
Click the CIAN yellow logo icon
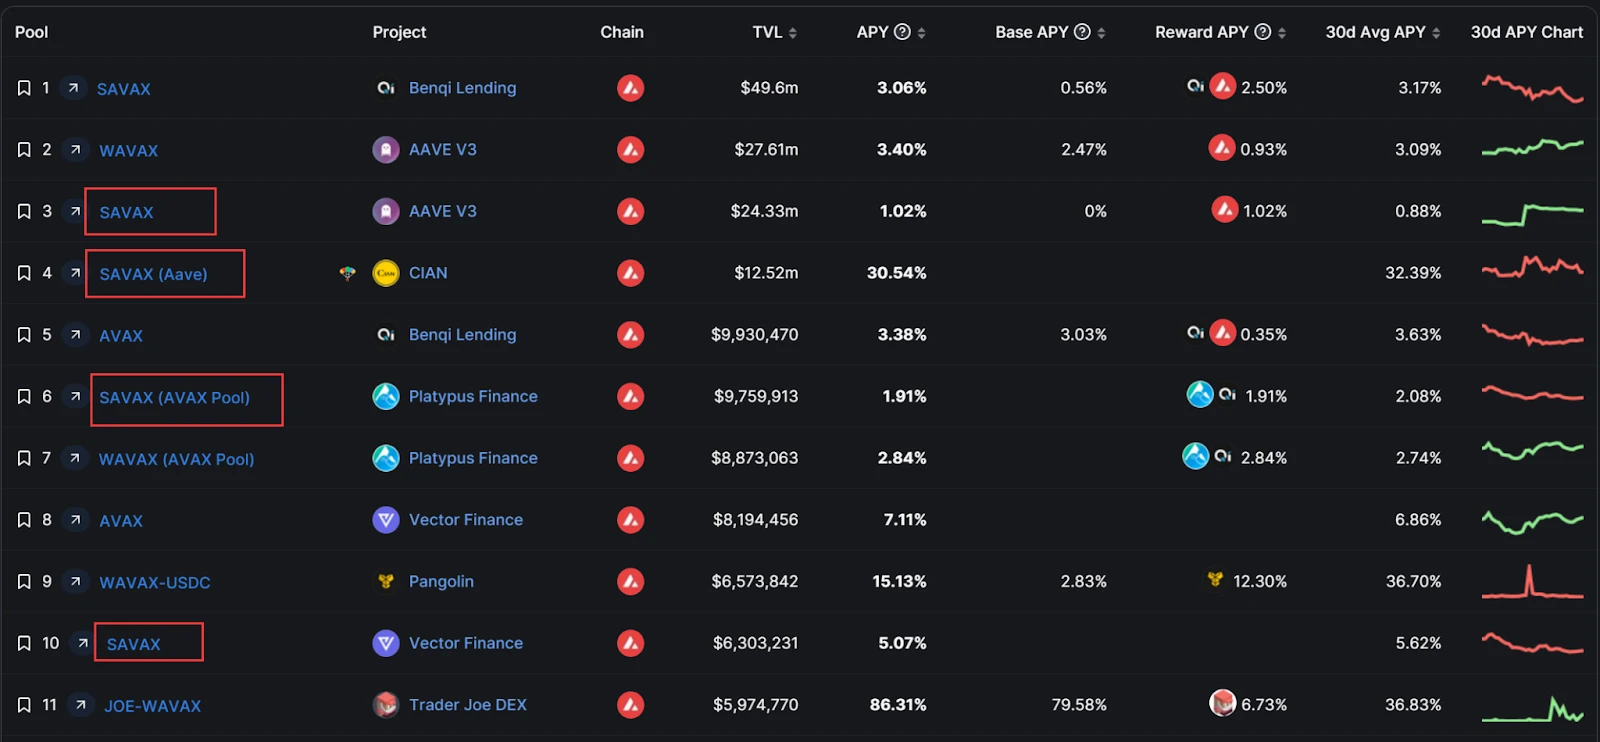[386, 273]
